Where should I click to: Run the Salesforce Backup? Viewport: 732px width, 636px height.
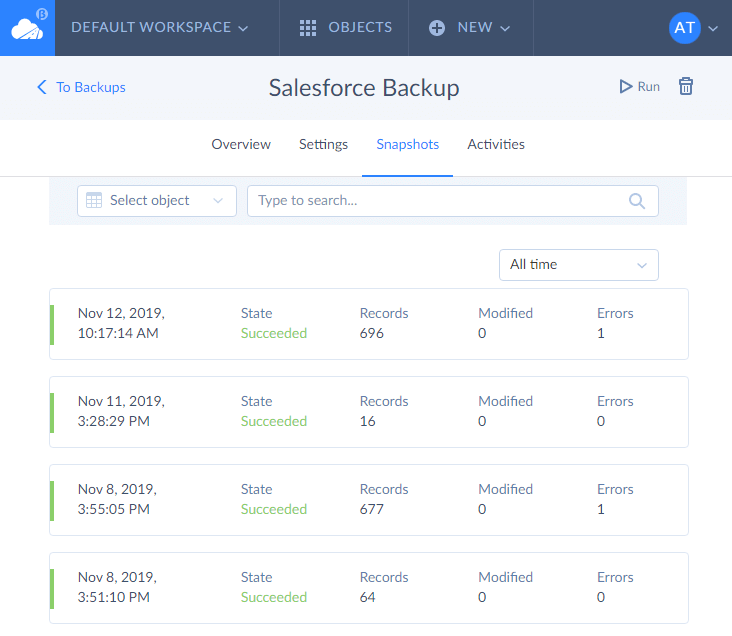click(x=639, y=87)
